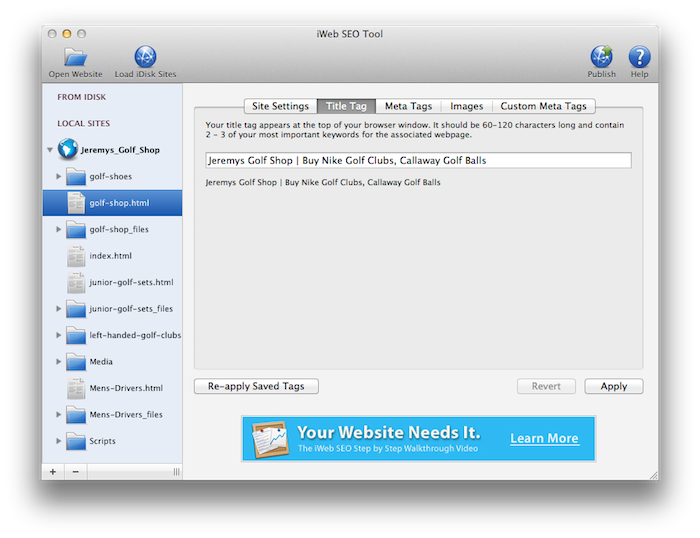The height and width of the screenshot is (538, 700).
Task: Open the Meta Tags tab
Action: [x=408, y=106]
